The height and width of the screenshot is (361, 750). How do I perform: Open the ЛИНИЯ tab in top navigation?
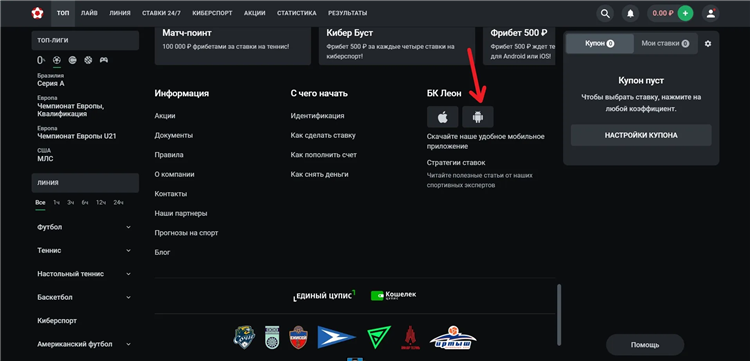point(120,13)
